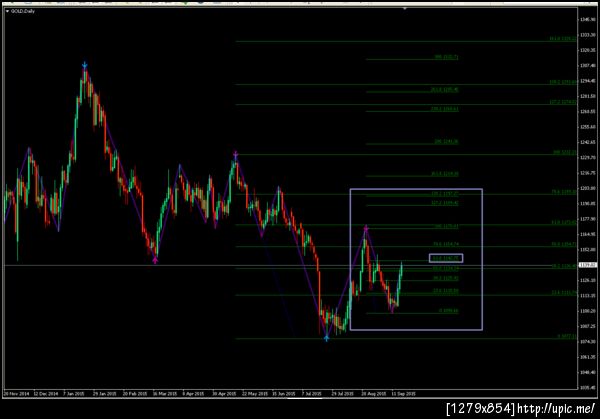Click the 1203.80 price axis value
Viewport: 600px width, 419px height.
tap(587, 188)
